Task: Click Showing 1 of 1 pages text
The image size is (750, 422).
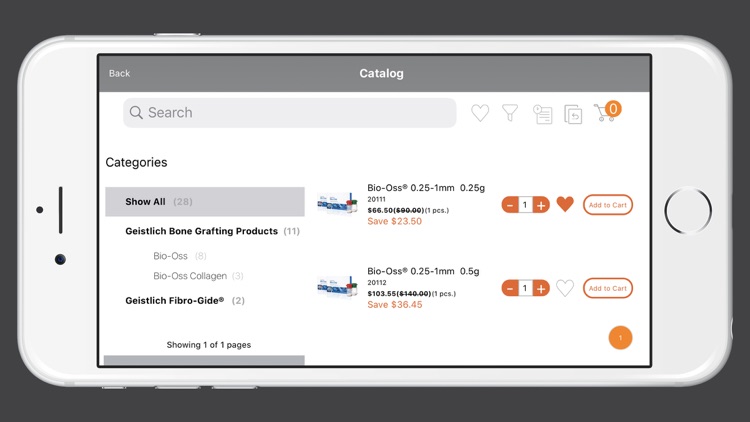Action: 209,345
